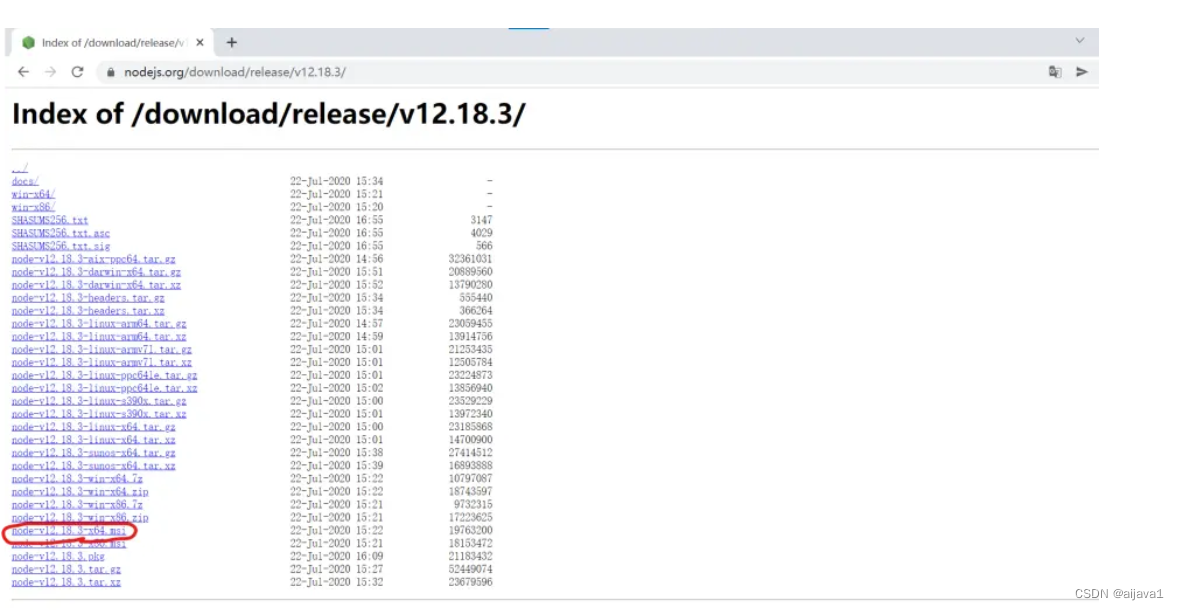
Task: Click the page heading Index of /download/release/v12.18.3/
Action: [x=268, y=114]
